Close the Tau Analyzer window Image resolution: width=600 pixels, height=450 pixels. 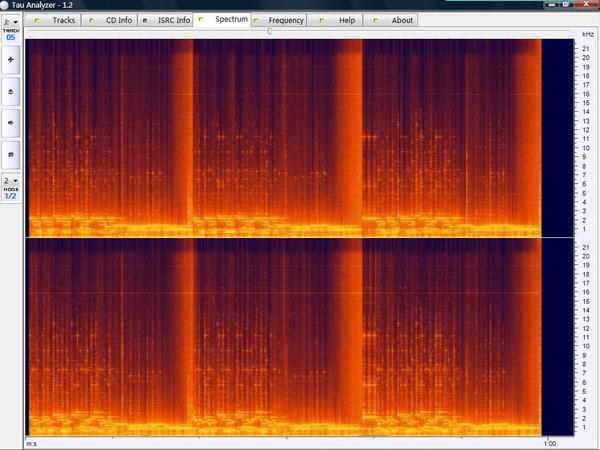point(586,4)
